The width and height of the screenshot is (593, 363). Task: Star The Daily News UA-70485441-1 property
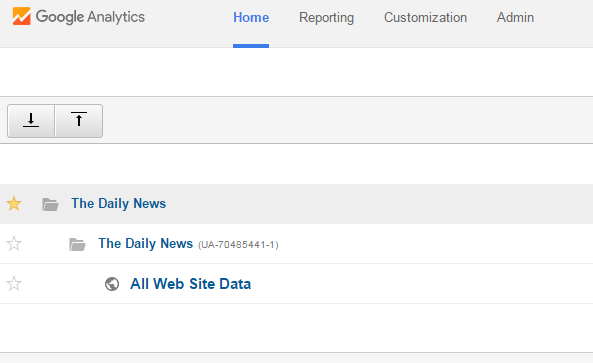coord(14,244)
